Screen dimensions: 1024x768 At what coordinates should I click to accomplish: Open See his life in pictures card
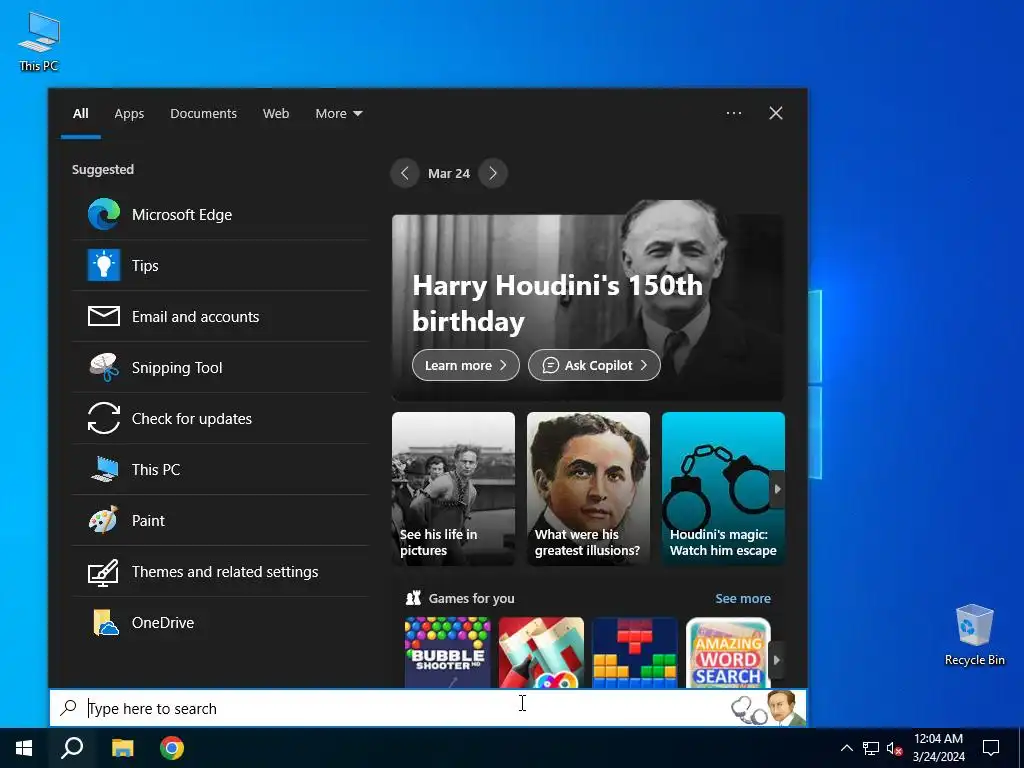click(453, 488)
